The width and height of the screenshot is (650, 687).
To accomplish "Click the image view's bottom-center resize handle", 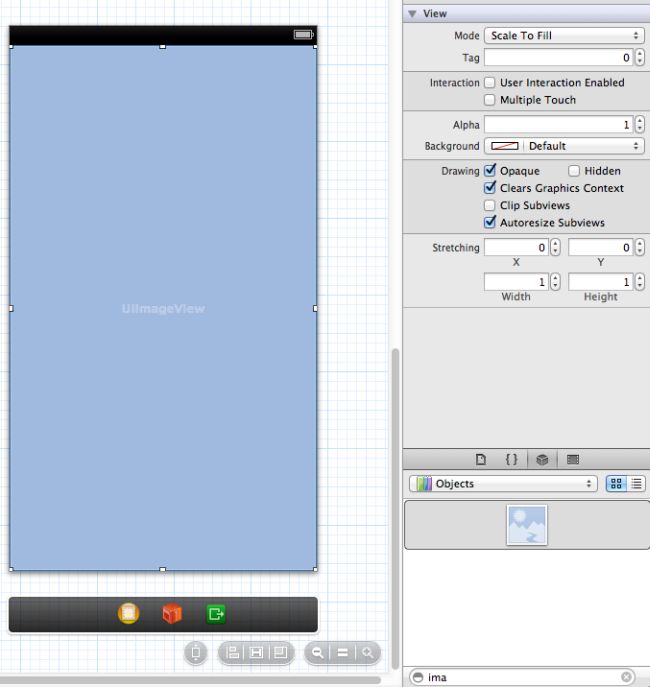I will tap(162, 569).
